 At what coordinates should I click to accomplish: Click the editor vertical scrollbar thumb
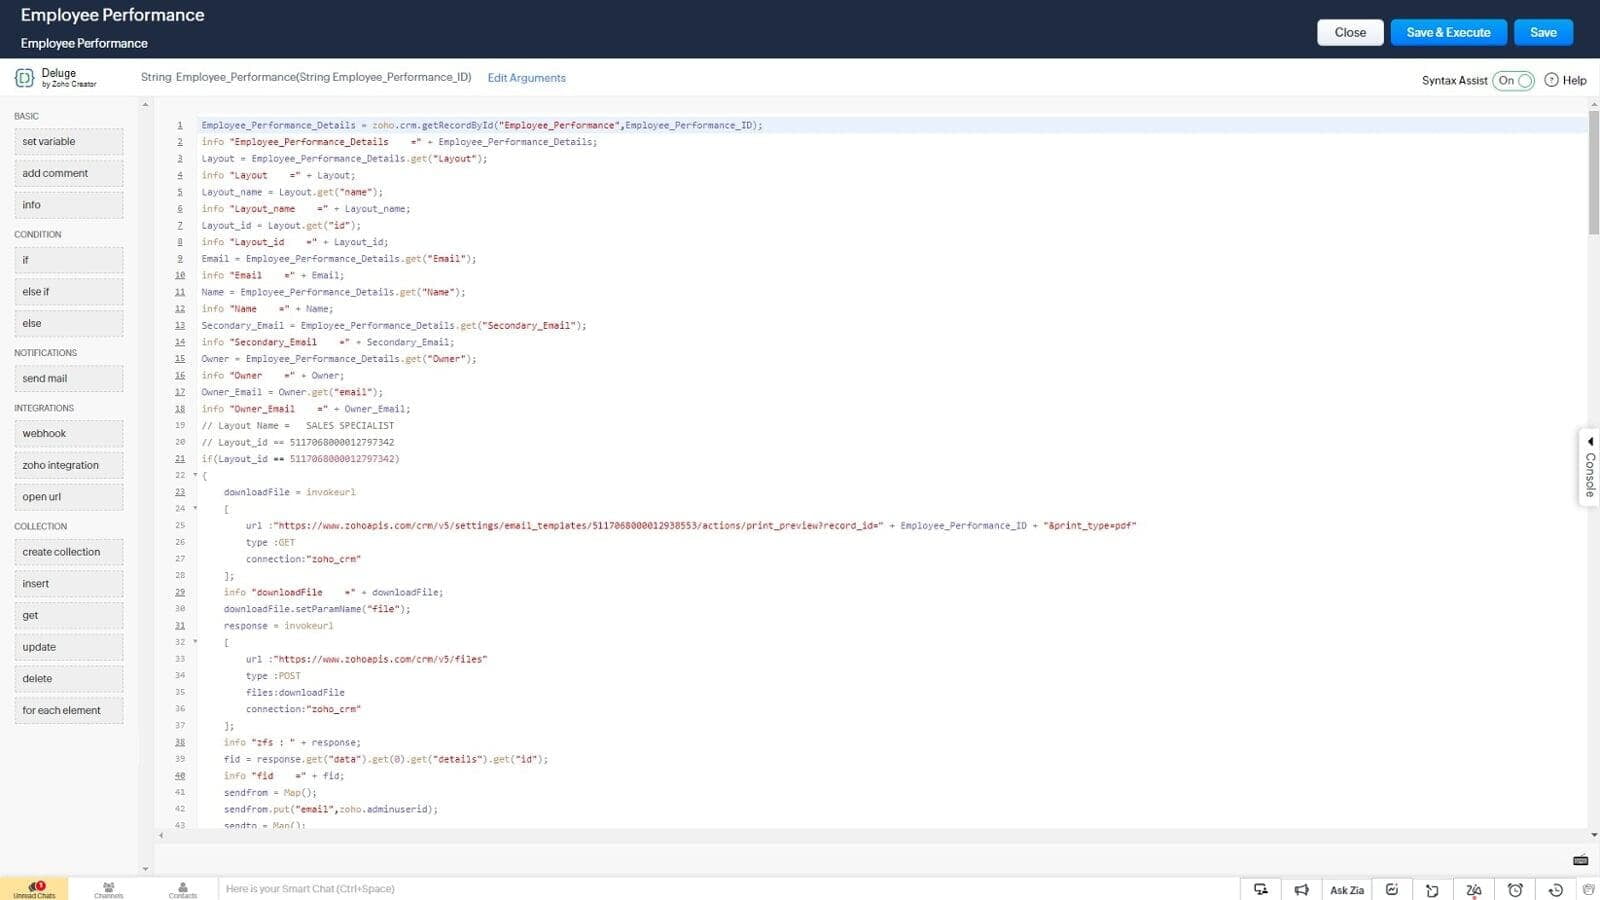[x=1593, y=173]
